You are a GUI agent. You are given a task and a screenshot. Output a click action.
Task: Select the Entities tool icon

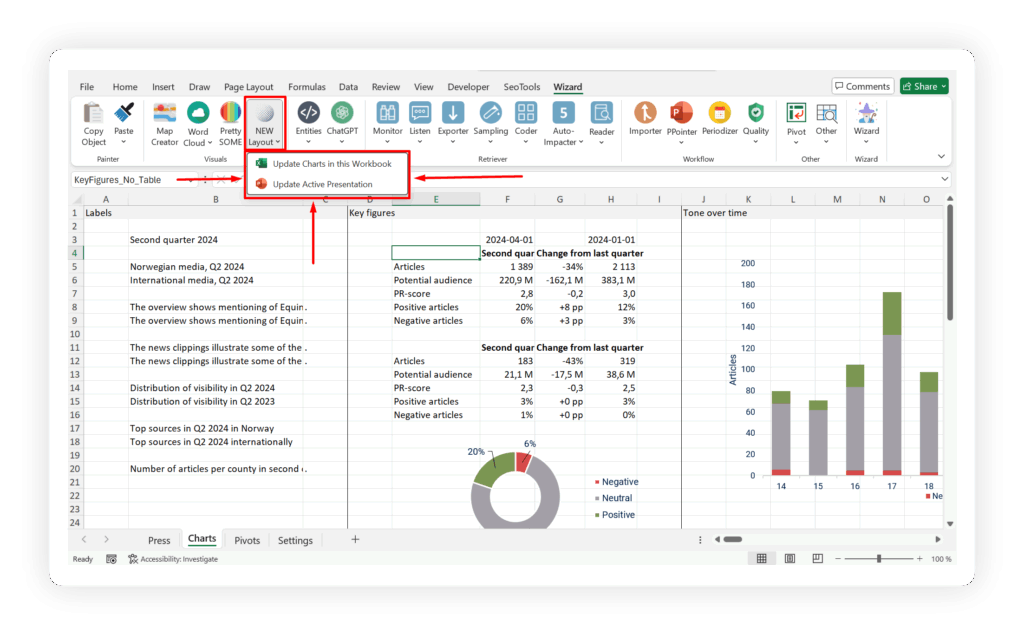308,113
